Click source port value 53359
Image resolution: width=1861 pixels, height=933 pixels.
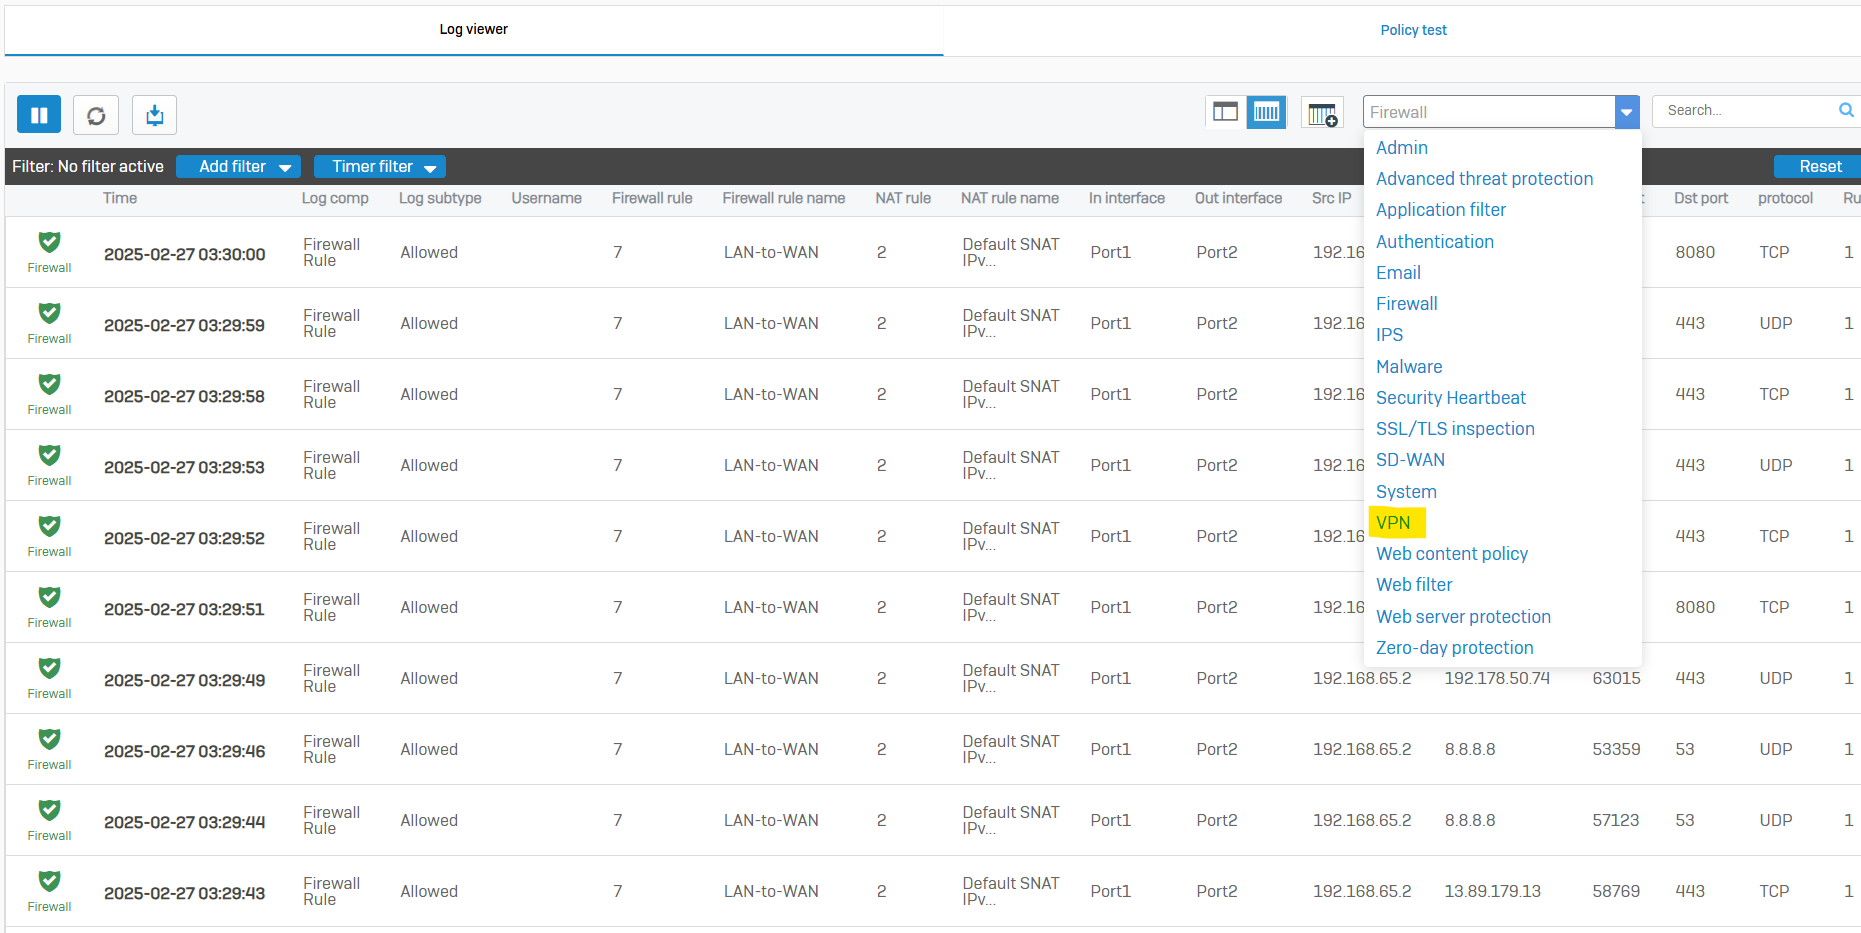(1616, 749)
